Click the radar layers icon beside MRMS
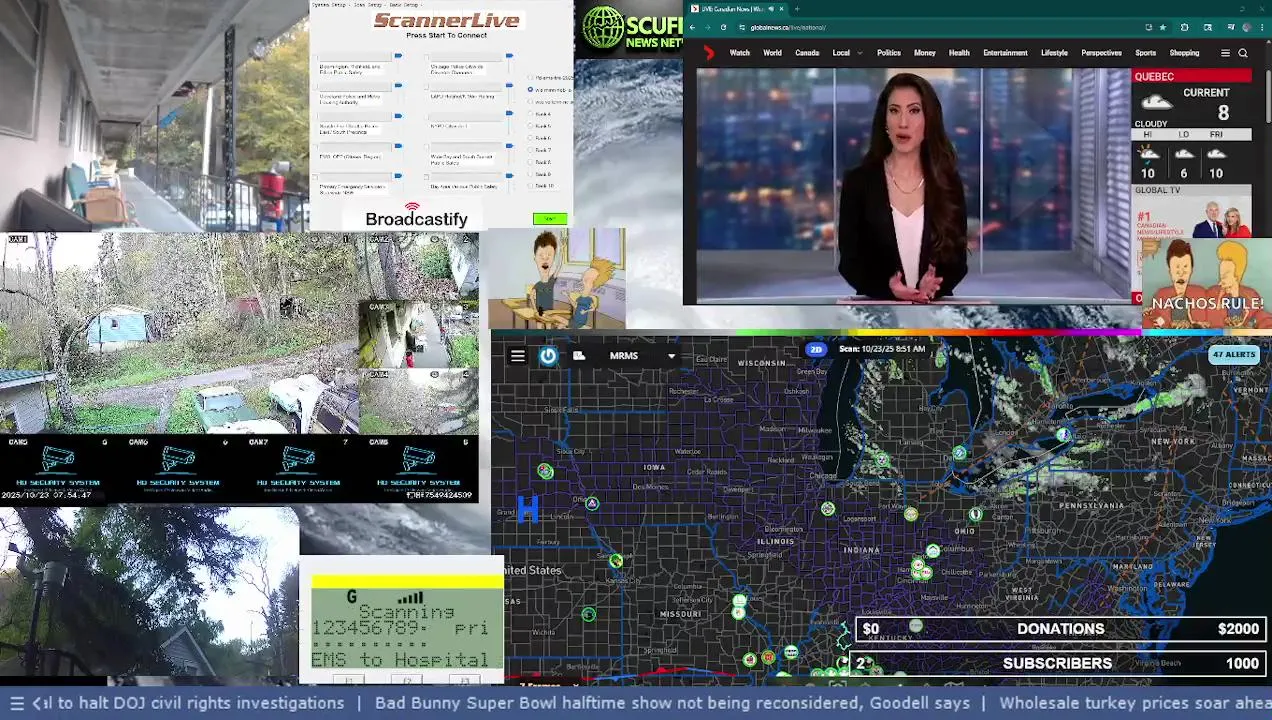The width and height of the screenshot is (1272, 720). click(579, 356)
